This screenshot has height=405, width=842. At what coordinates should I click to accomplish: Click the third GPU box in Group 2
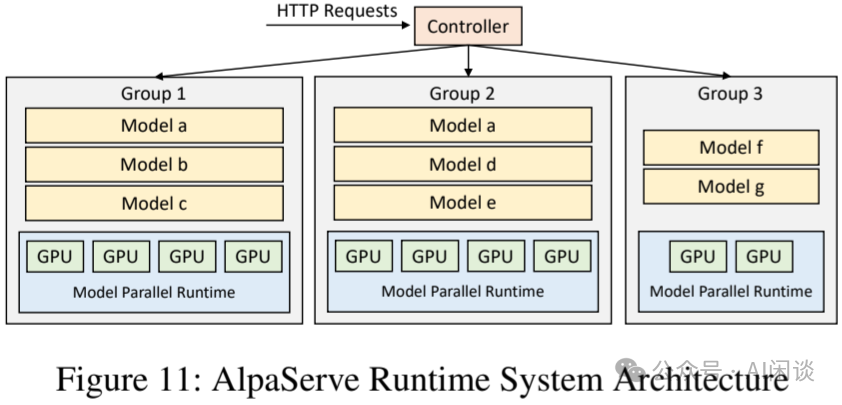(496, 256)
